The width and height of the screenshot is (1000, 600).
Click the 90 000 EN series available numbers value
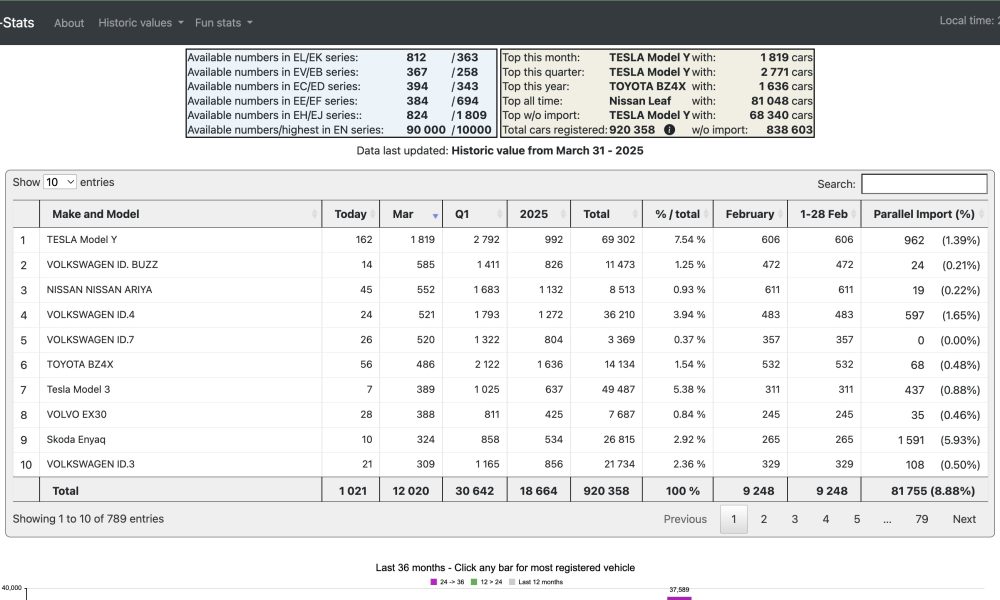pyautogui.click(x=426, y=130)
